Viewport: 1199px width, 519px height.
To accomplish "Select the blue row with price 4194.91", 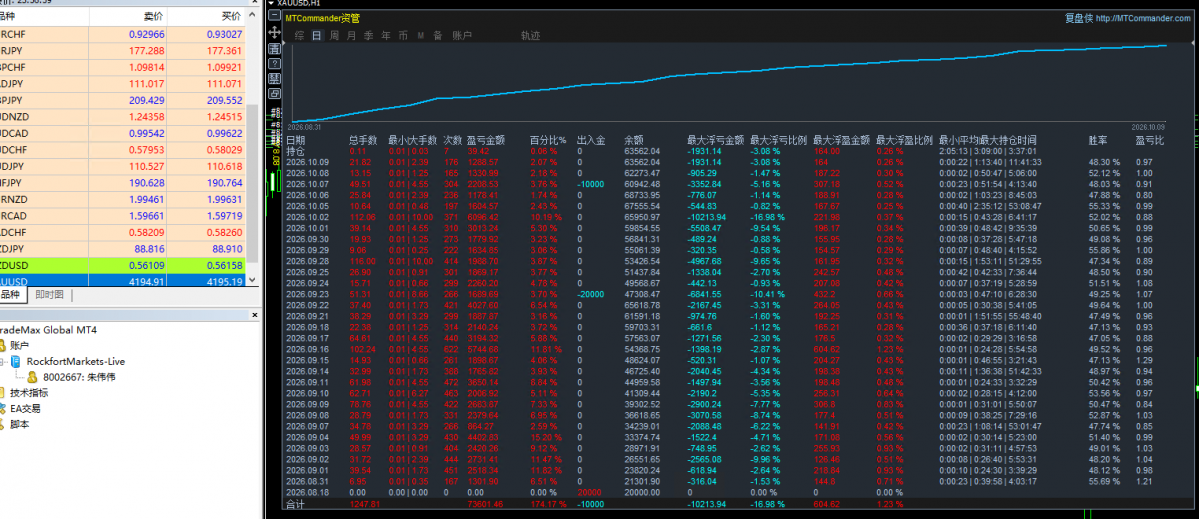I will (x=122, y=281).
